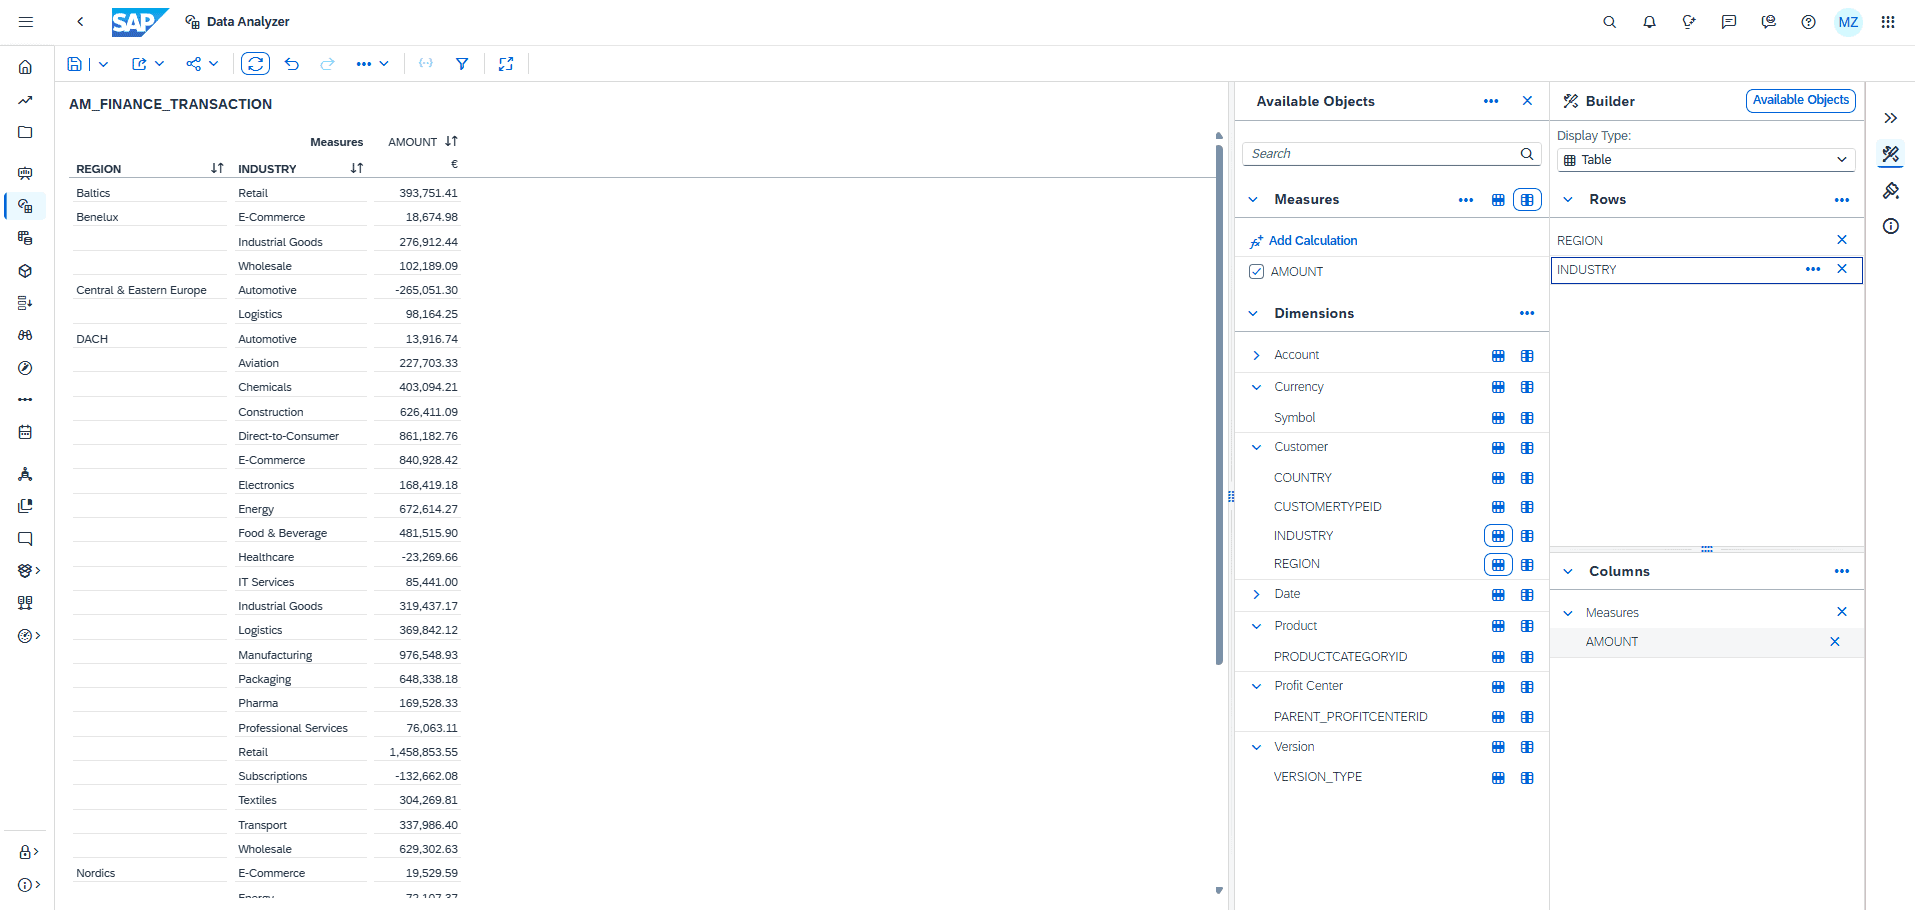Click the table's vertical scrollbar
The width and height of the screenshot is (1915, 910).
[1219, 405]
